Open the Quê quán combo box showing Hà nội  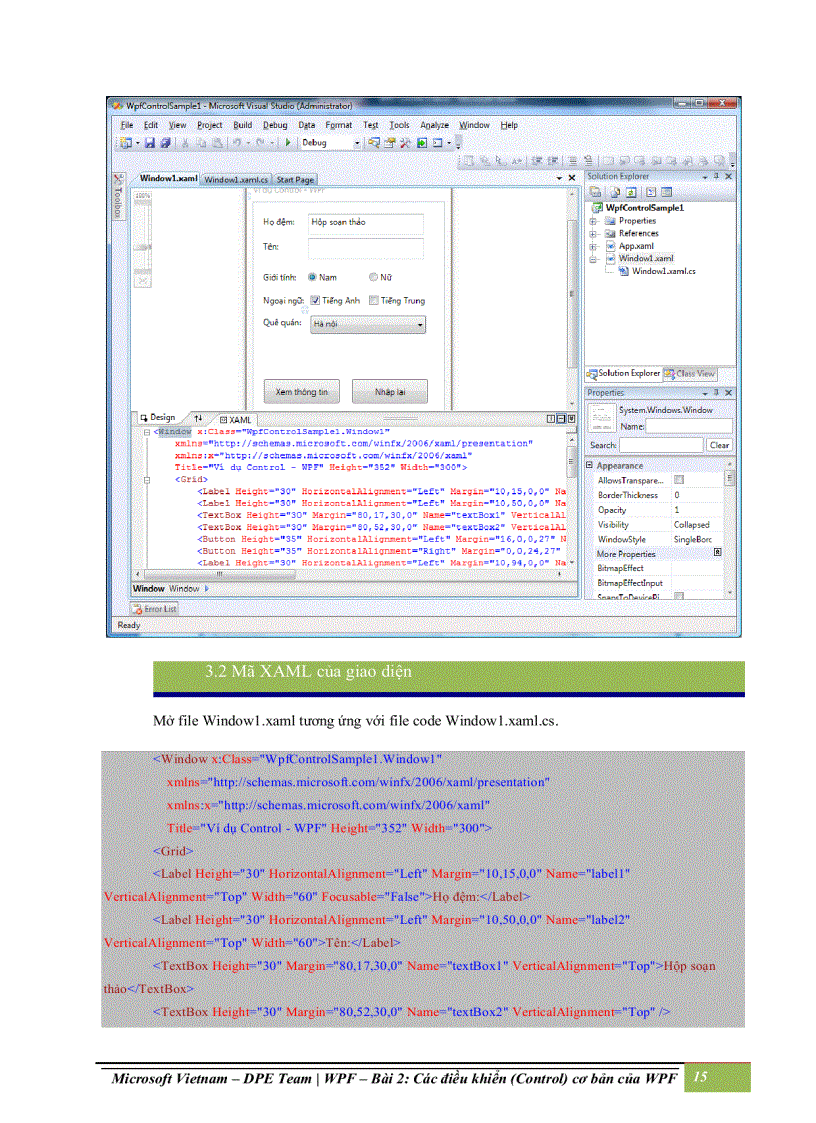[x=421, y=324]
